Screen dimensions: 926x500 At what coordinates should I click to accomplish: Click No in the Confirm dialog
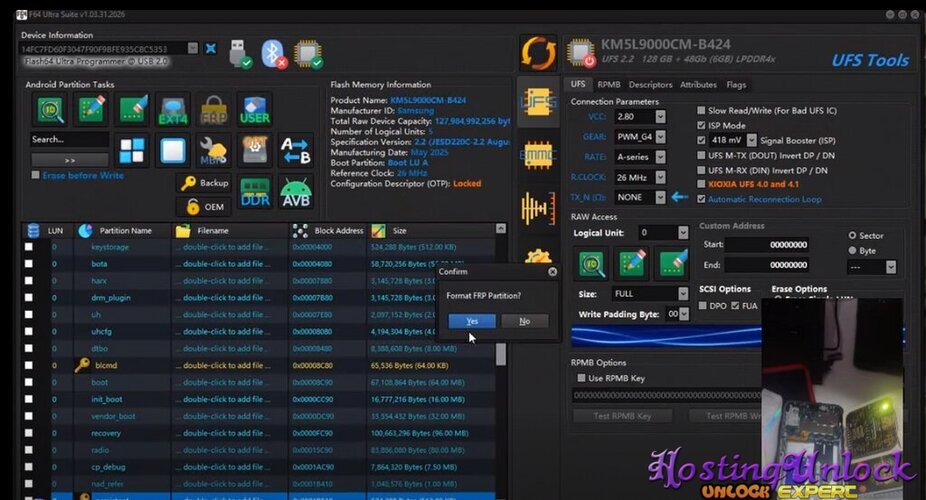pos(524,321)
